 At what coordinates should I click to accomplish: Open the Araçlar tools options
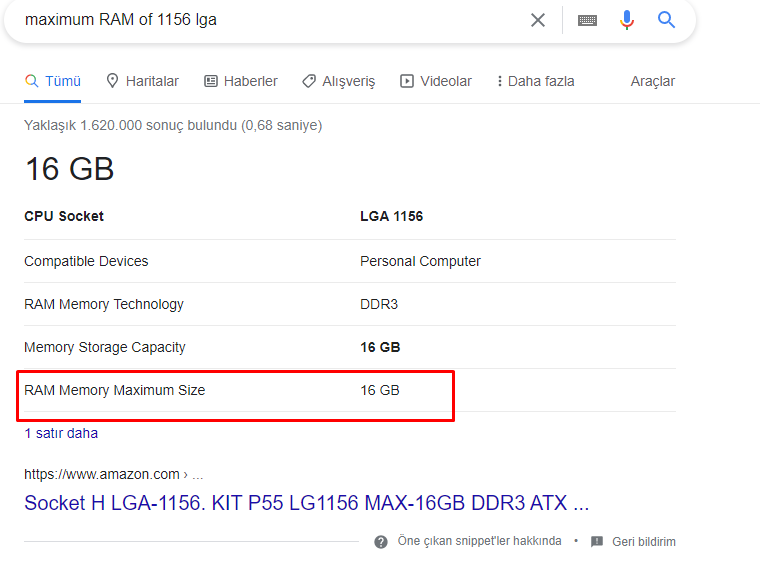pos(652,81)
